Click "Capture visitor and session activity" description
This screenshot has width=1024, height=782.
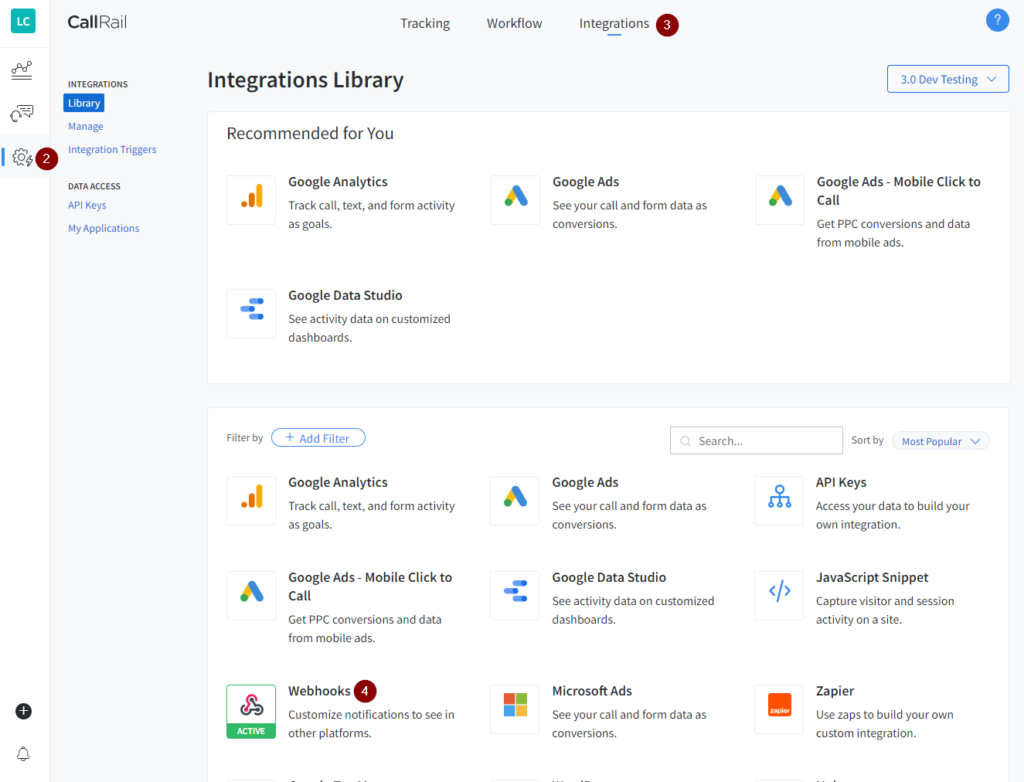(885, 610)
